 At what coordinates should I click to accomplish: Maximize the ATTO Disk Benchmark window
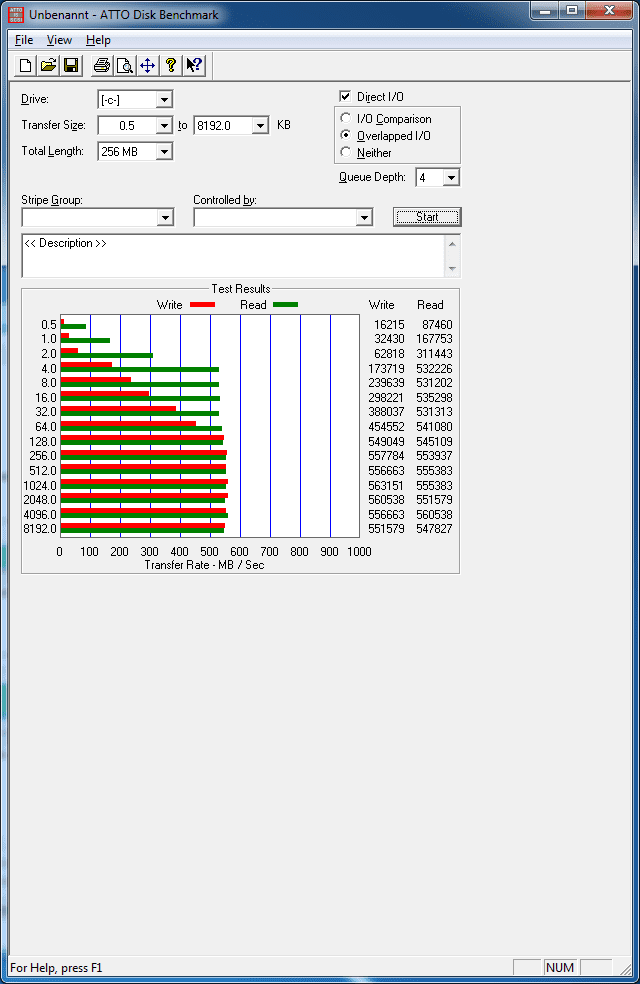(572, 11)
